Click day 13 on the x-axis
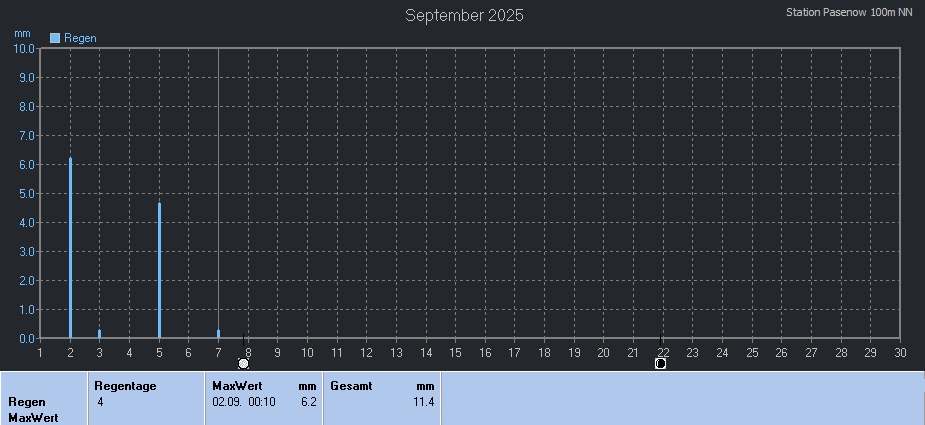Viewport: 925px width, 425px height. pos(396,353)
